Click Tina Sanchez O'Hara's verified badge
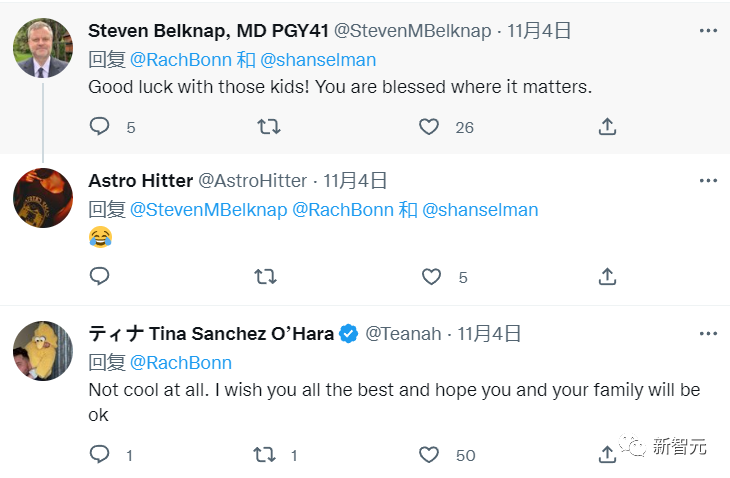730x478 pixels. coord(349,334)
